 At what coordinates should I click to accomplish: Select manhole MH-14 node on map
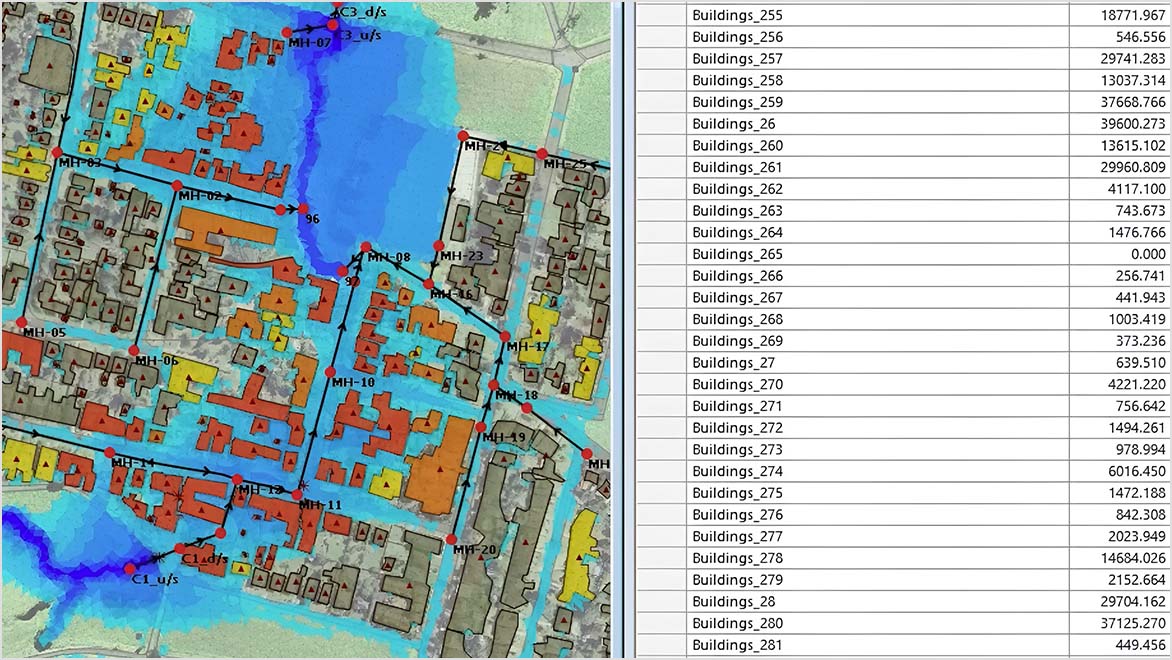tap(110, 452)
